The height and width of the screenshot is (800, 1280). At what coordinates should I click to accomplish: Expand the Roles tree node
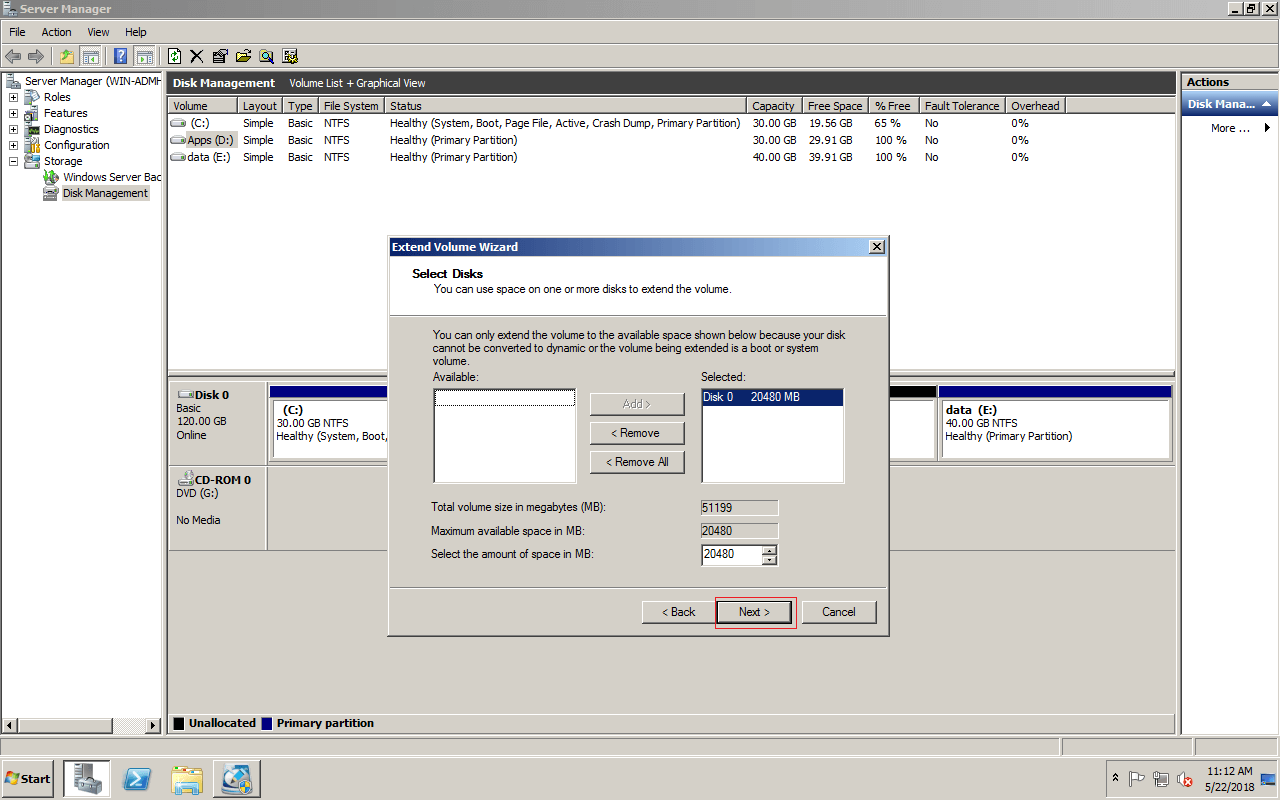[x=13, y=97]
